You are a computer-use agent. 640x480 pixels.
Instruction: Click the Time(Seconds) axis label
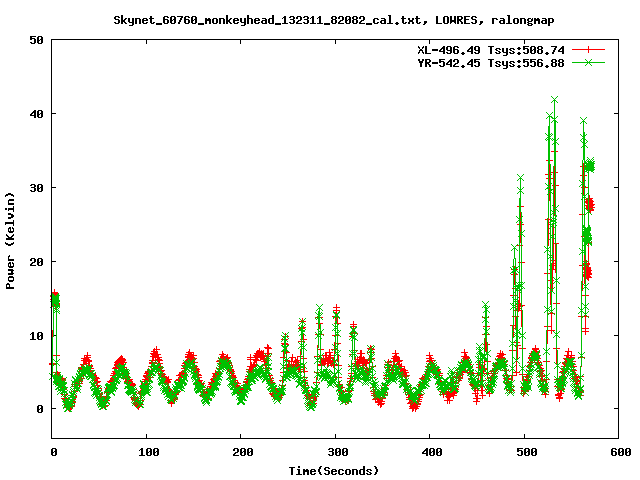click(333, 471)
